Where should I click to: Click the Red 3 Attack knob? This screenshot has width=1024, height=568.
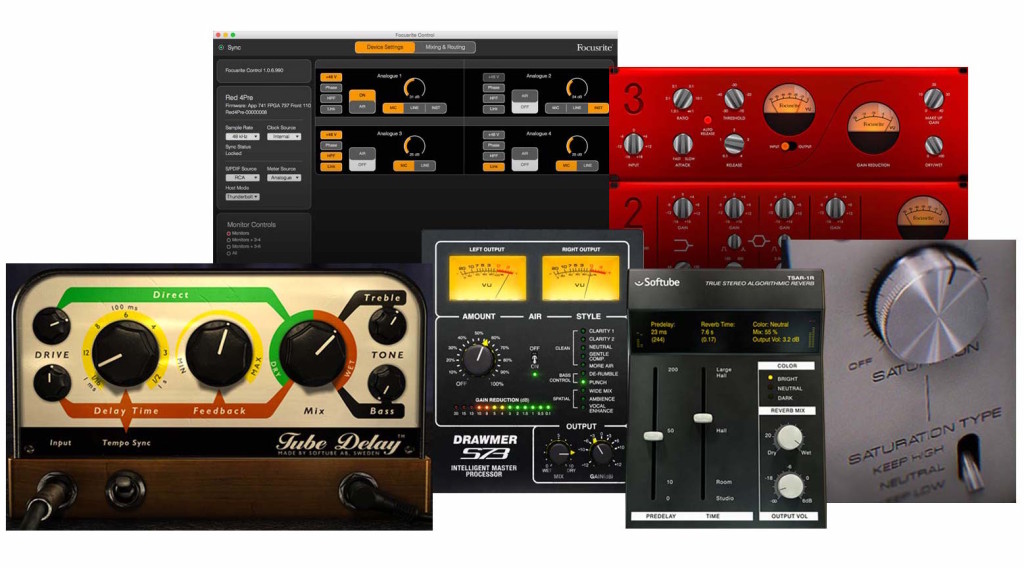(682, 144)
